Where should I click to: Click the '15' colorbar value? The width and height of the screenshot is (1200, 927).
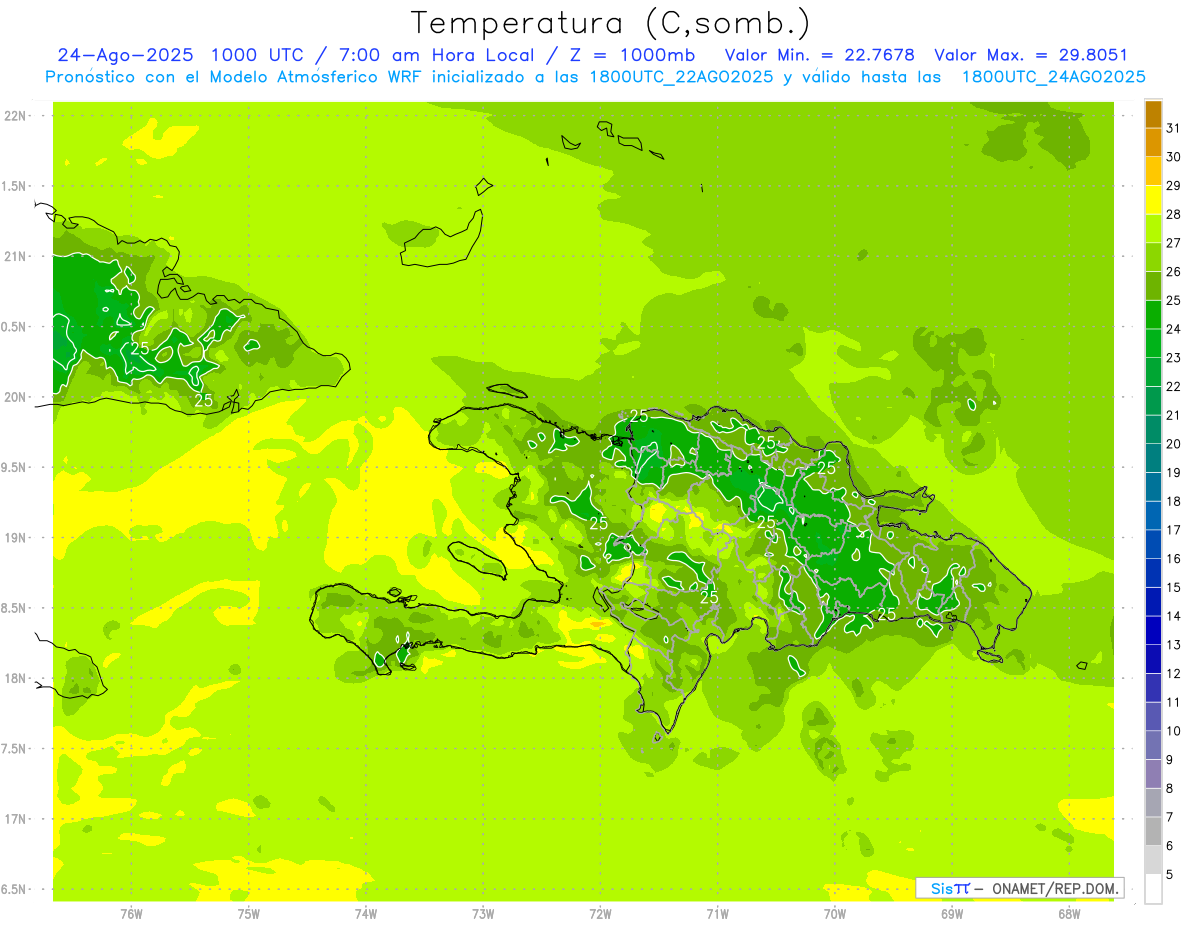pos(1174,587)
